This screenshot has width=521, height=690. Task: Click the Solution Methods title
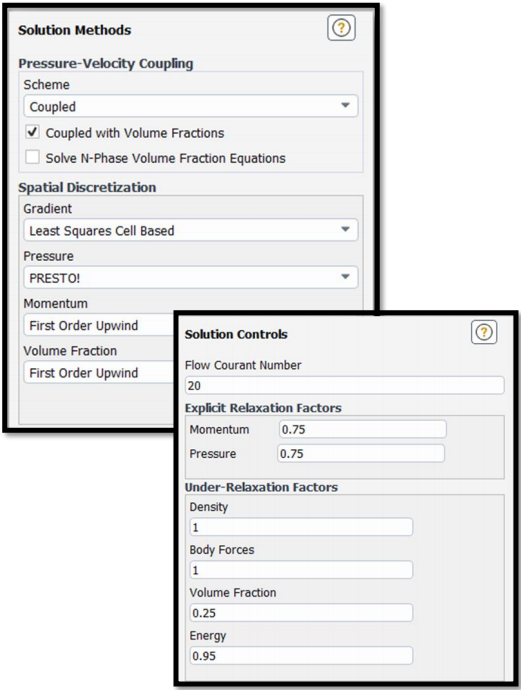74,30
